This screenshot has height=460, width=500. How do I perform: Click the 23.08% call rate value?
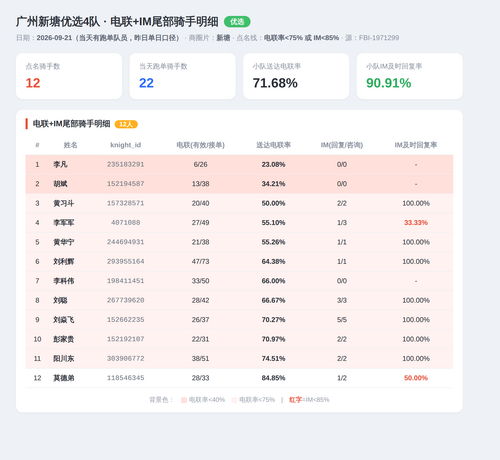coord(273,164)
